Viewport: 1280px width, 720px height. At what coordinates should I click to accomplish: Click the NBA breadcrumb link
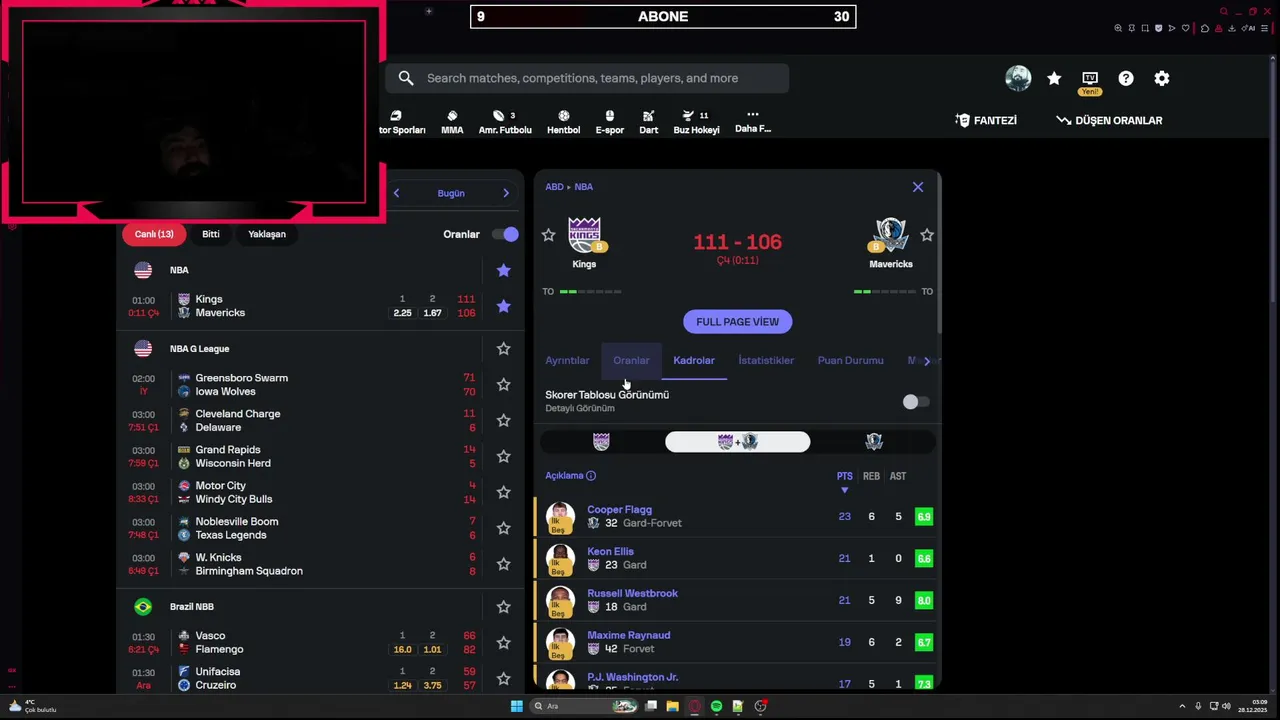click(x=584, y=187)
